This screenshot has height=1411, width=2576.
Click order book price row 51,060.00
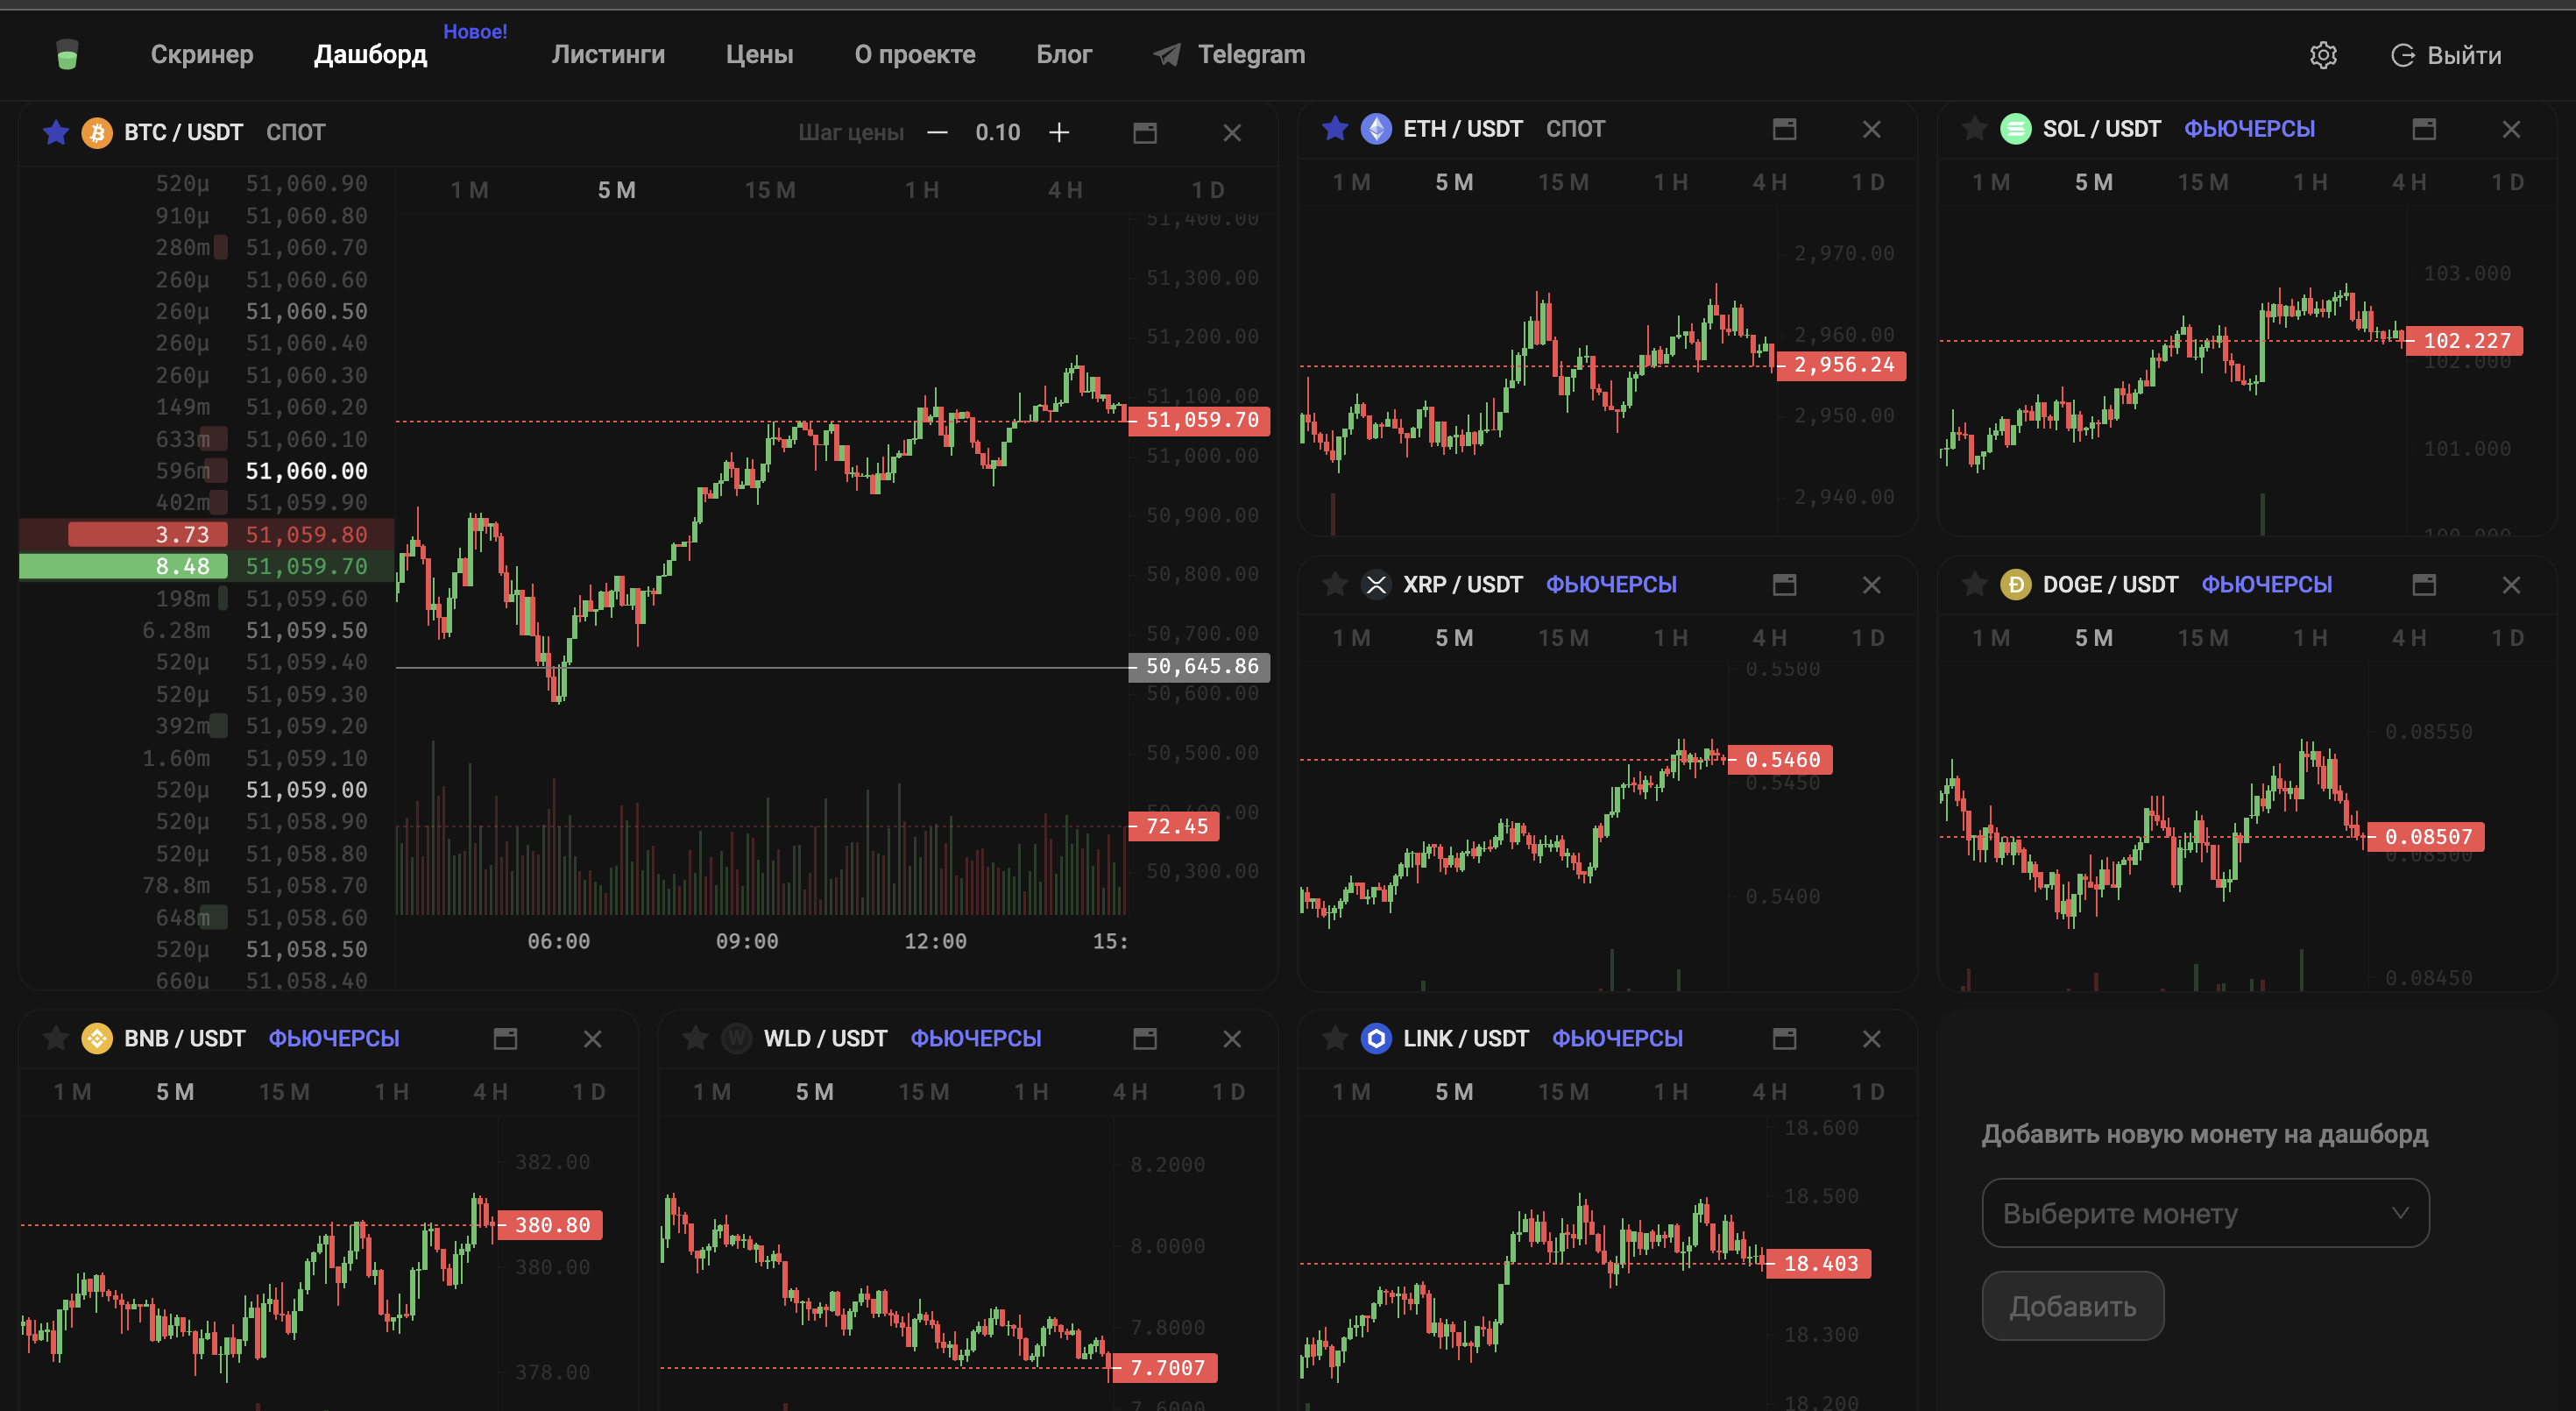(x=207, y=470)
